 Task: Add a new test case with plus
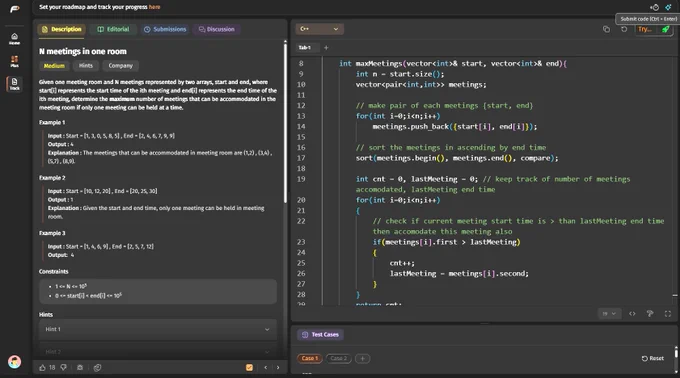tap(363, 358)
